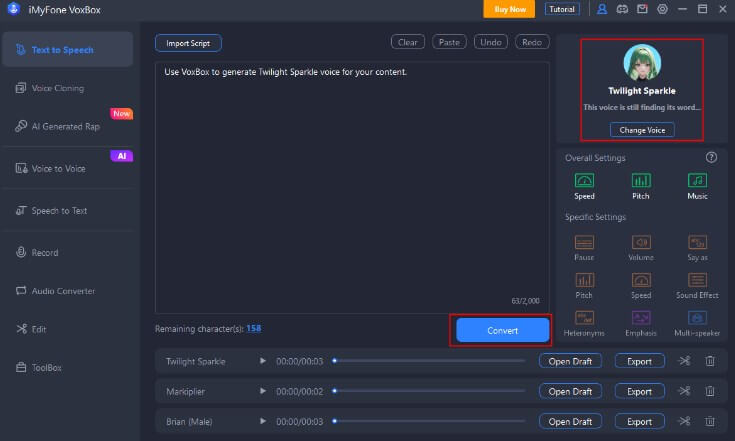Open the Tutorial

[562, 9]
